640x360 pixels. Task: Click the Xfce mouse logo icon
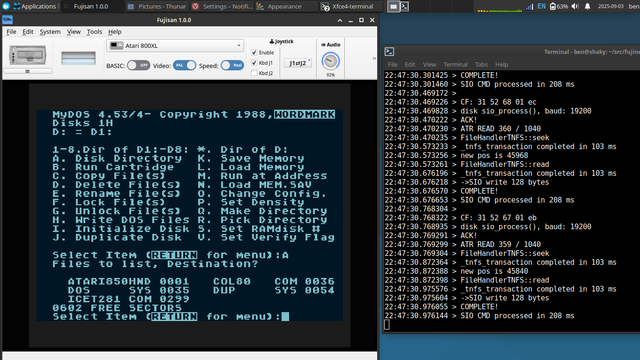(6, 6)
